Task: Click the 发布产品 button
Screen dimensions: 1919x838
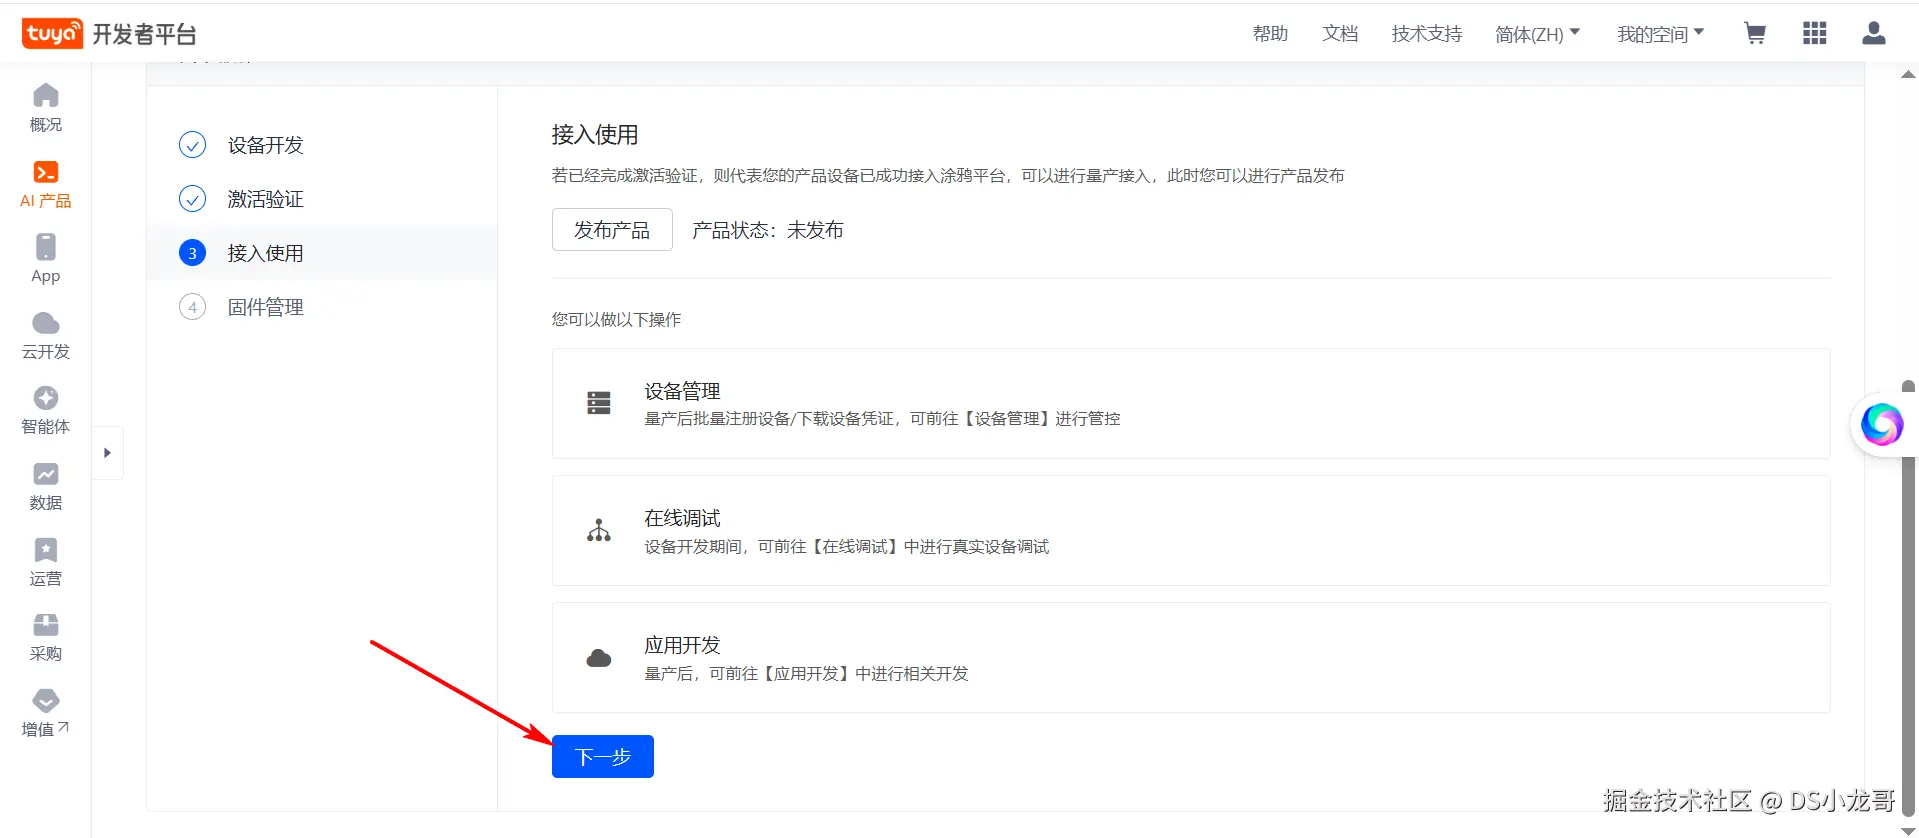Action: point(612,230)
